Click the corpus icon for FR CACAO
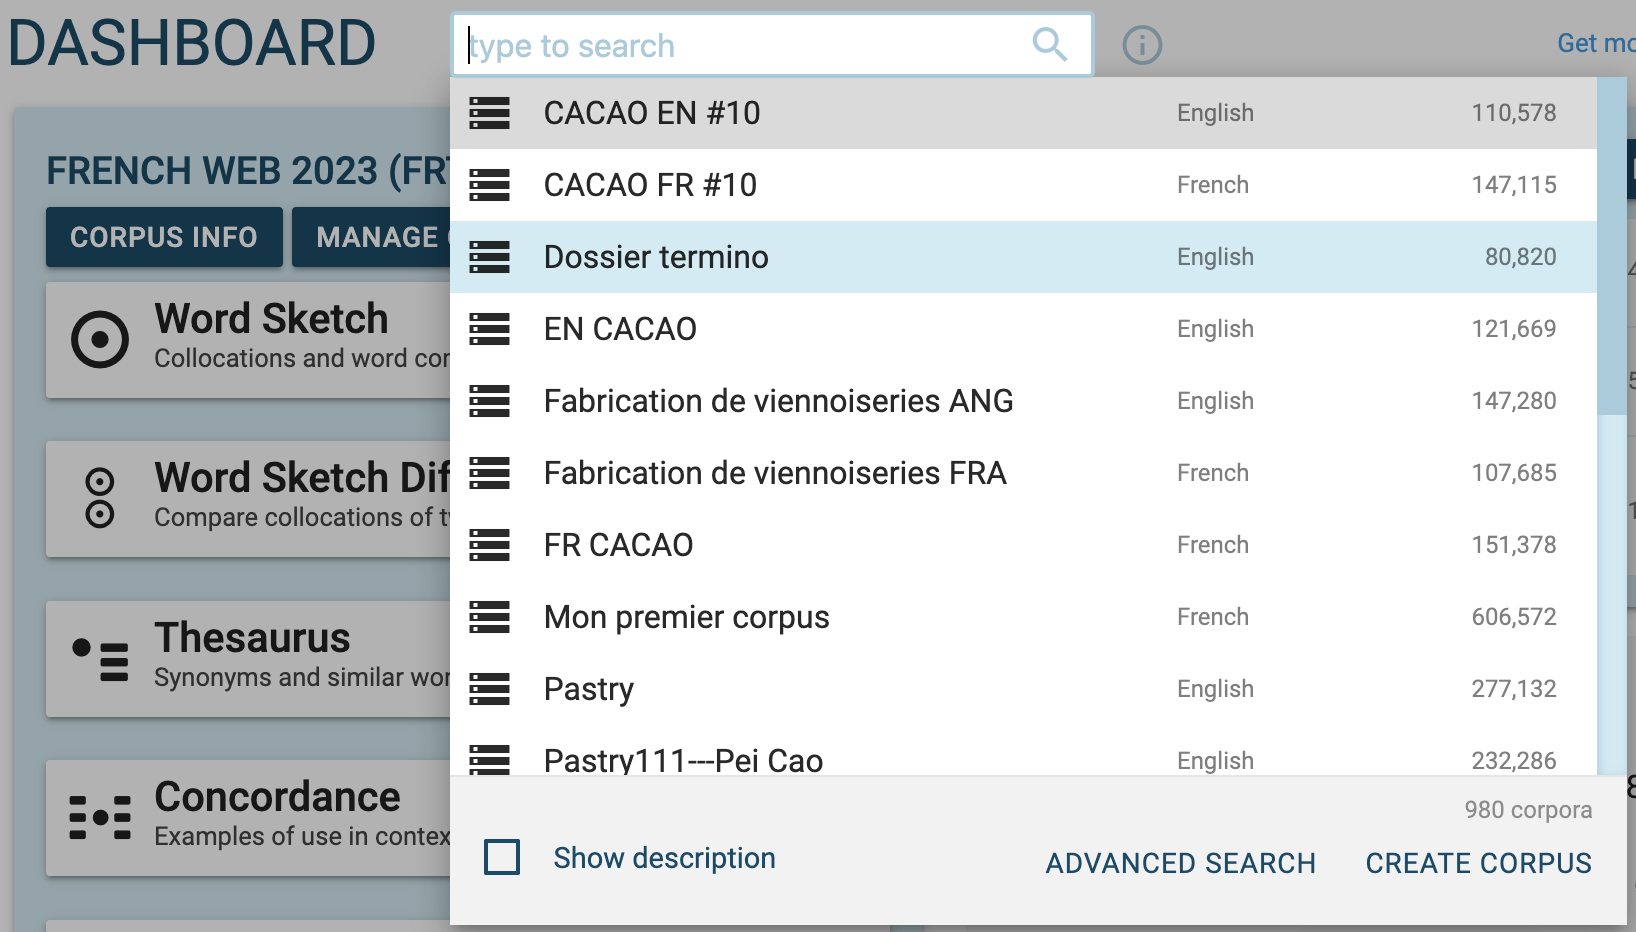 pyautogui.click(x=490, y=545)
